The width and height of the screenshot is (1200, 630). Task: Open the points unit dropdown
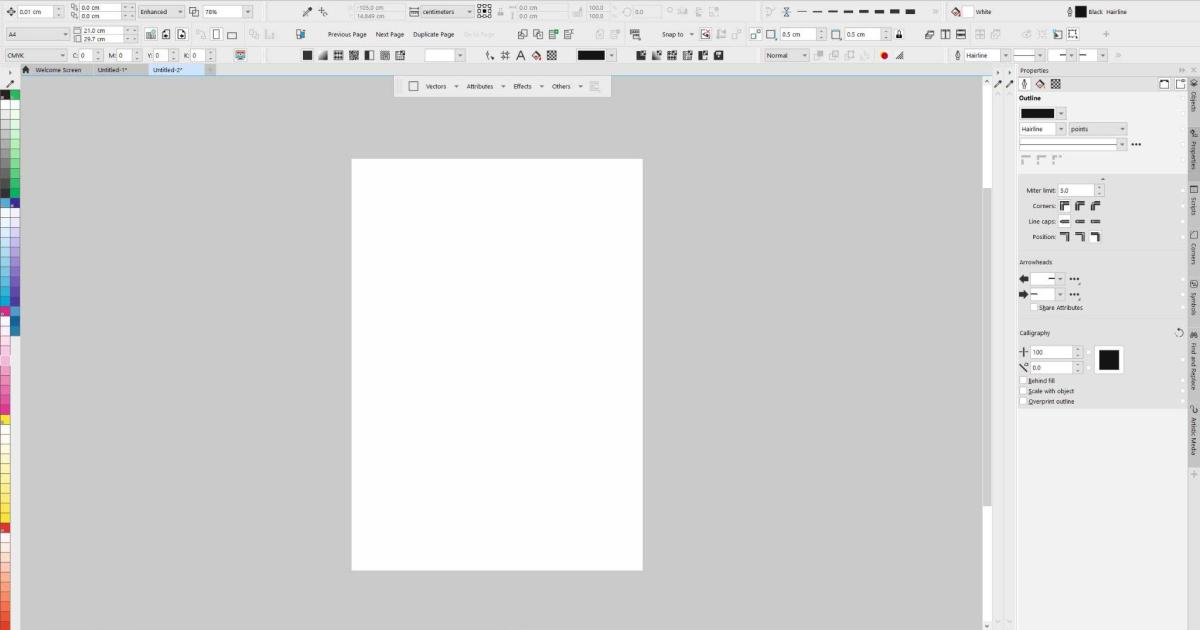[x=1097, y=129]
